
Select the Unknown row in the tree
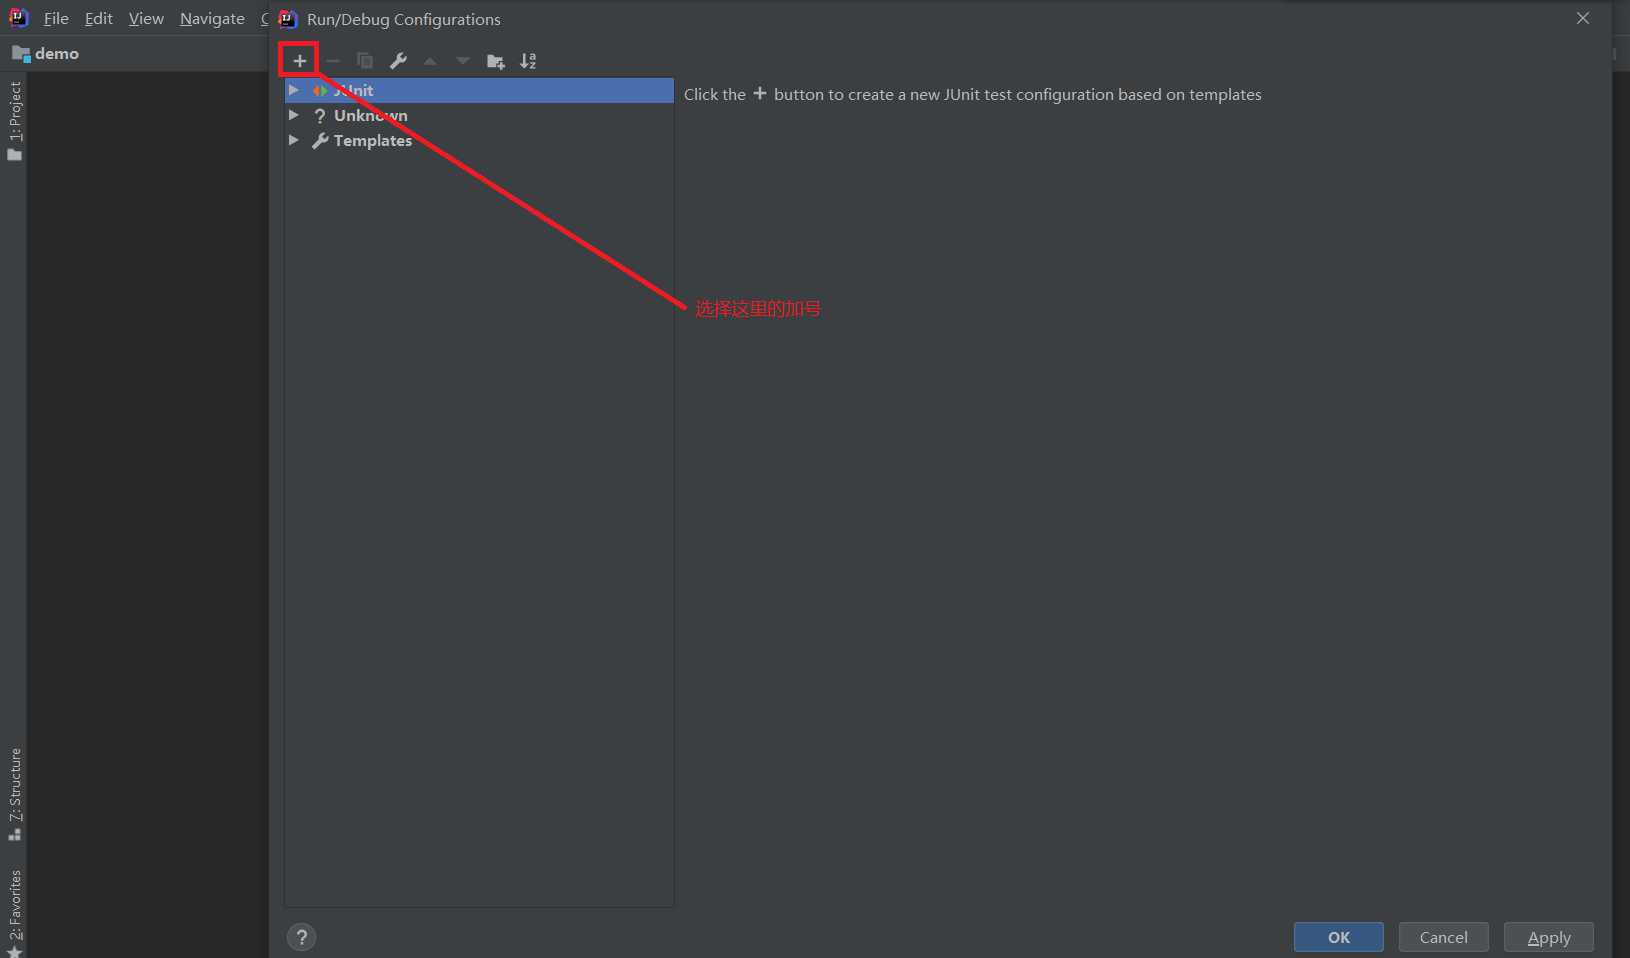(479, 116)
